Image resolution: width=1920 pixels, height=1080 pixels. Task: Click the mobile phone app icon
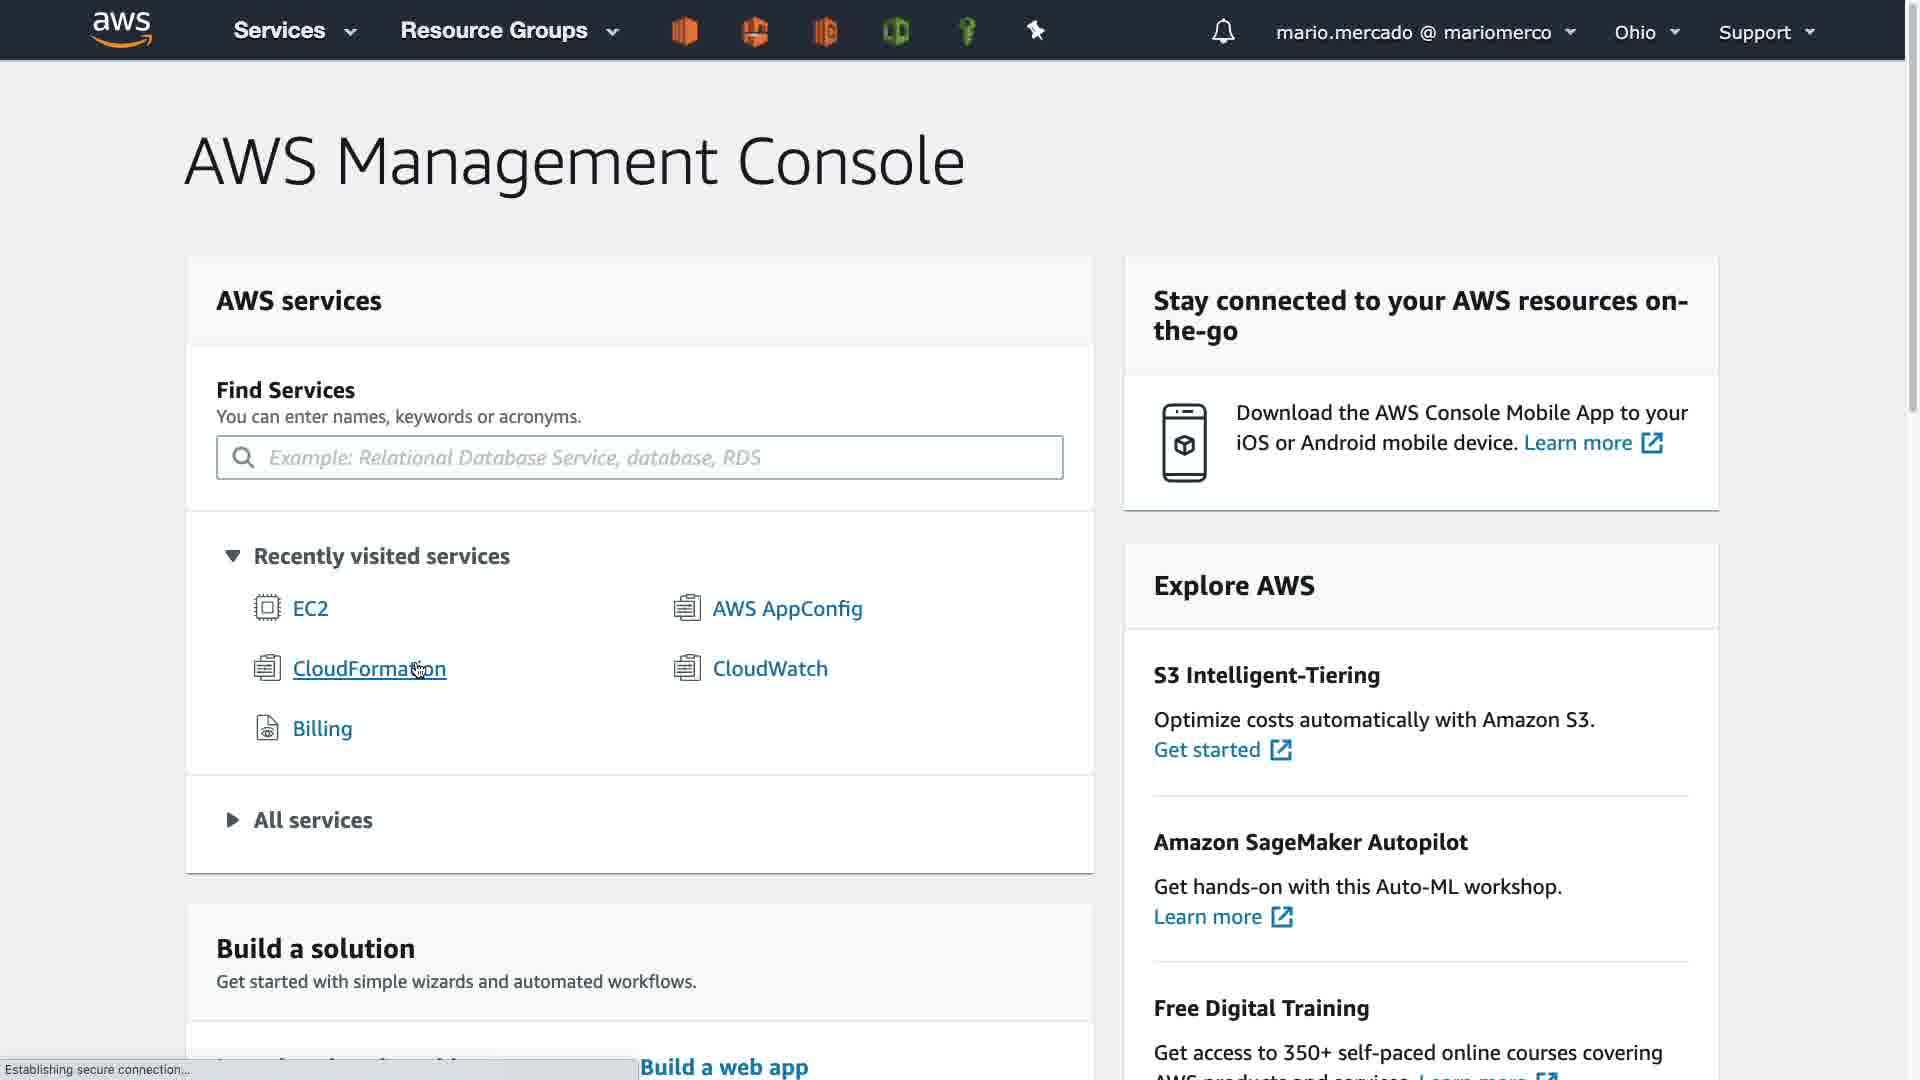1184,443
